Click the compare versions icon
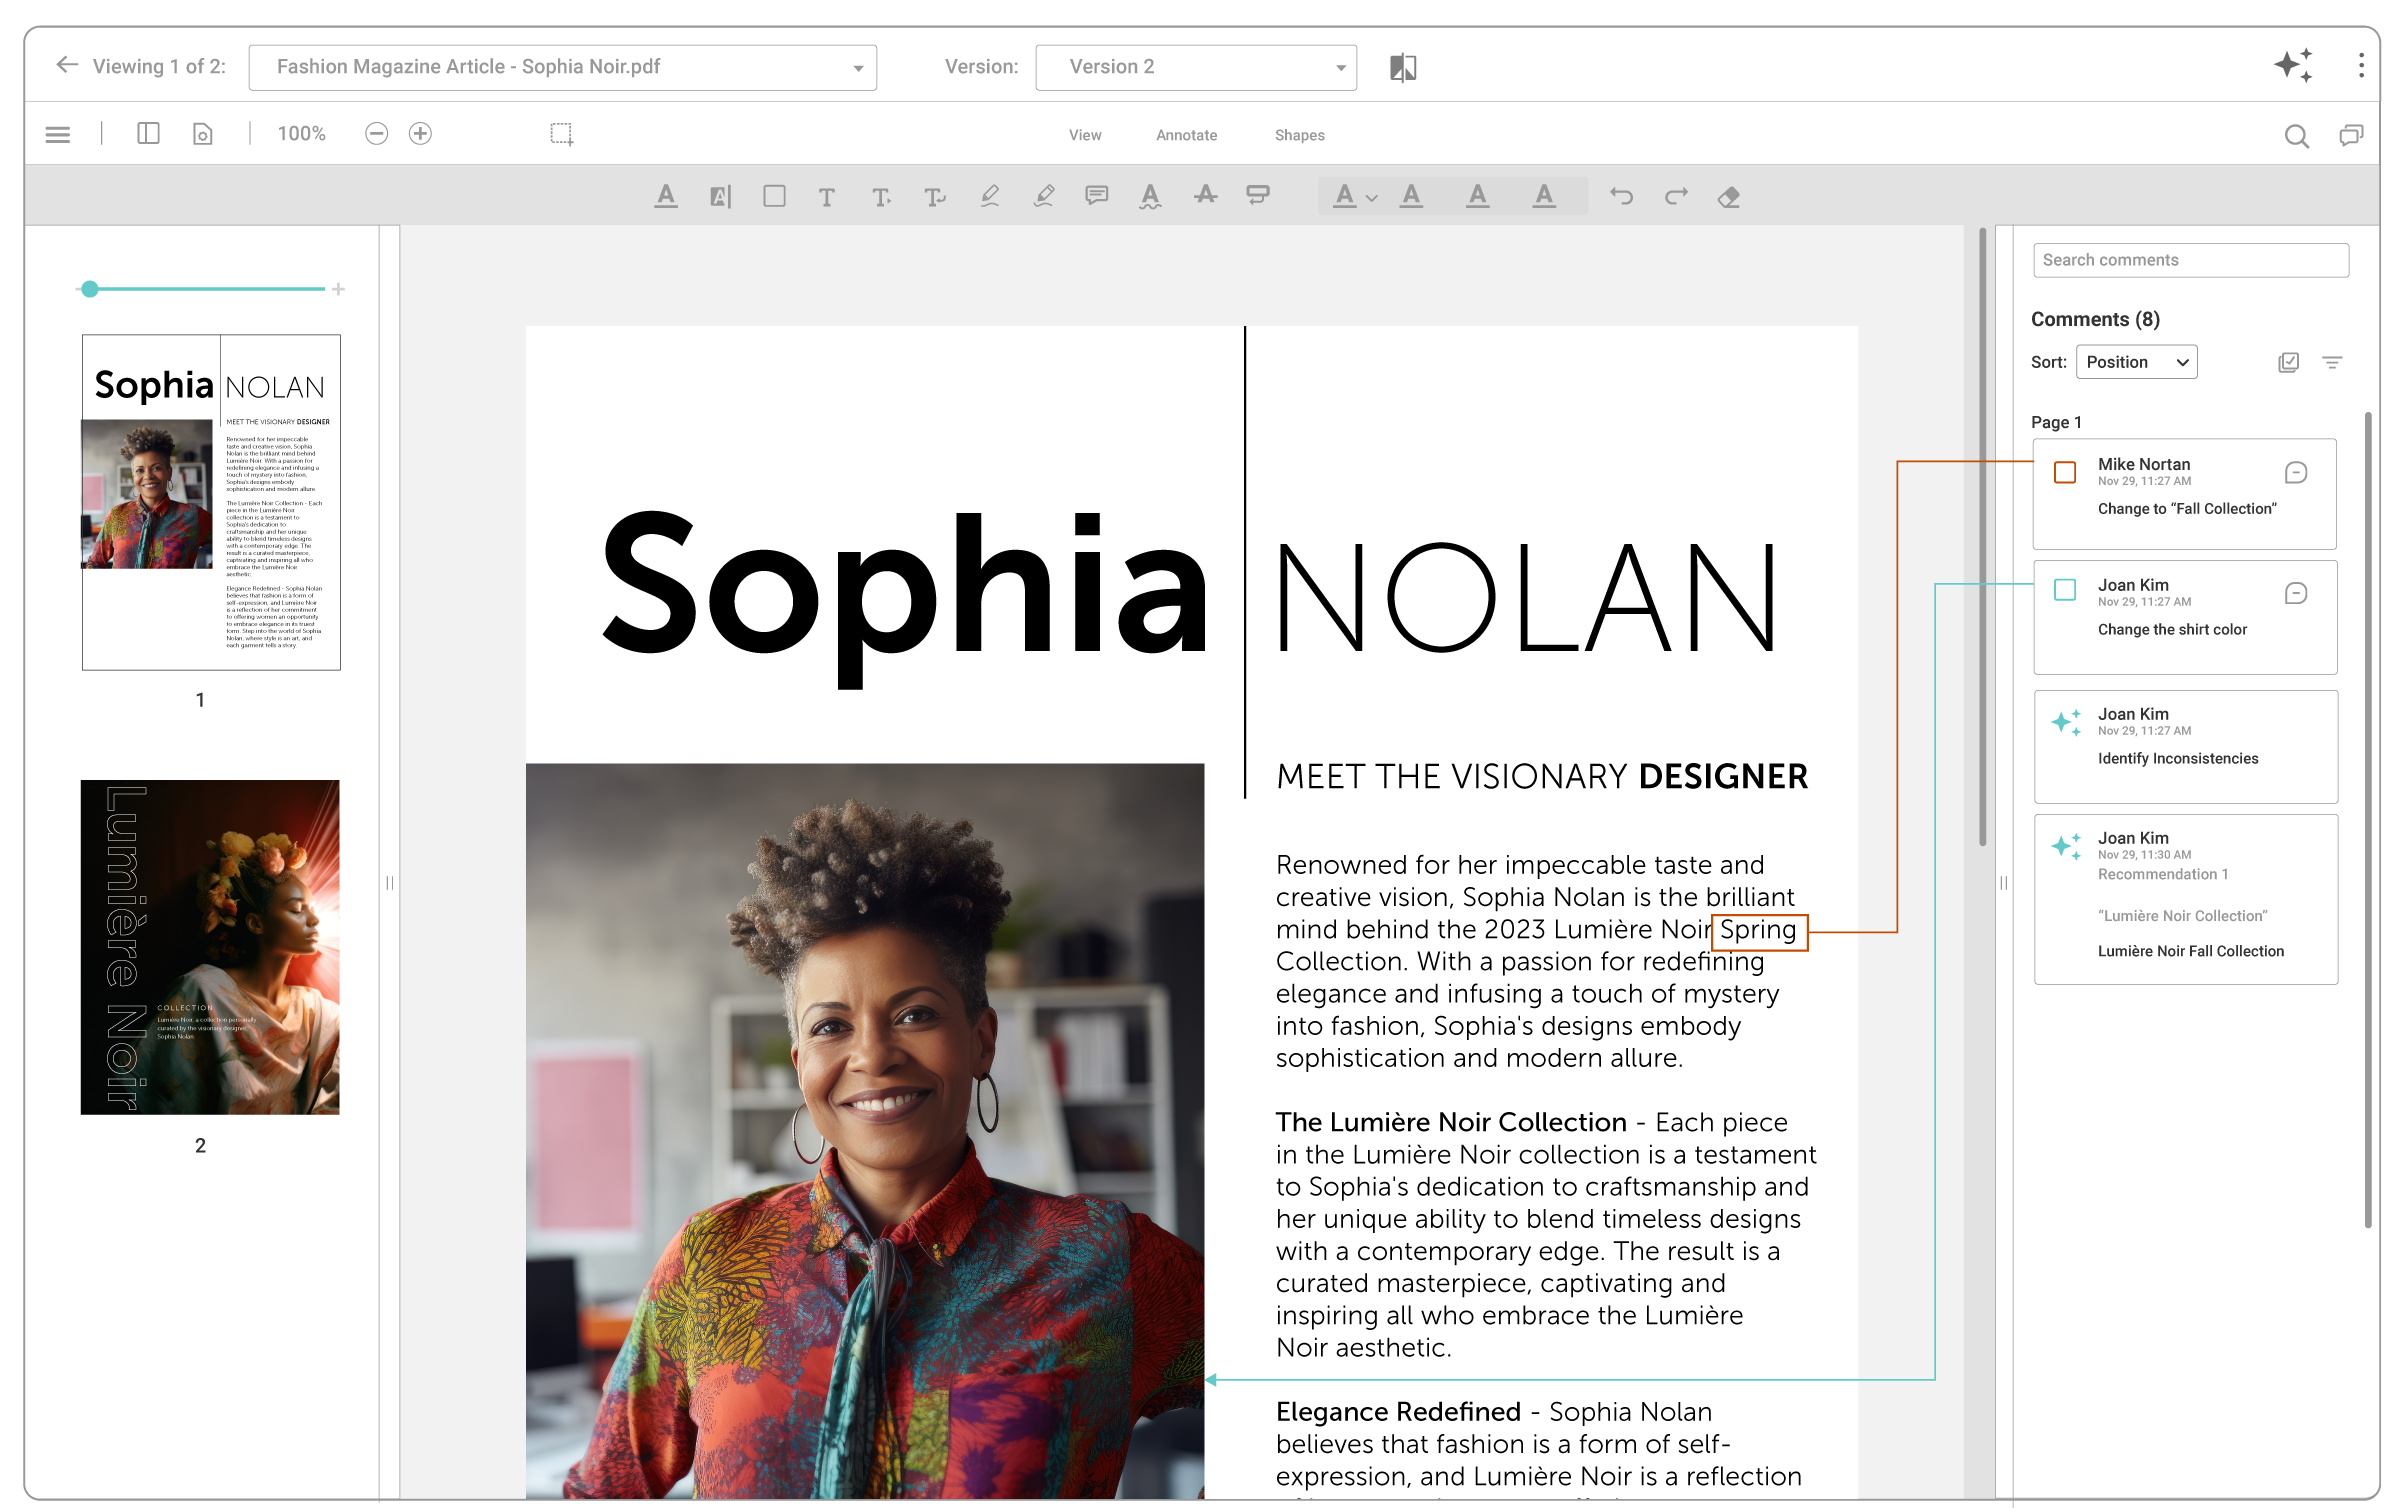The image size is (2400, 1508). pos(1403,67)
